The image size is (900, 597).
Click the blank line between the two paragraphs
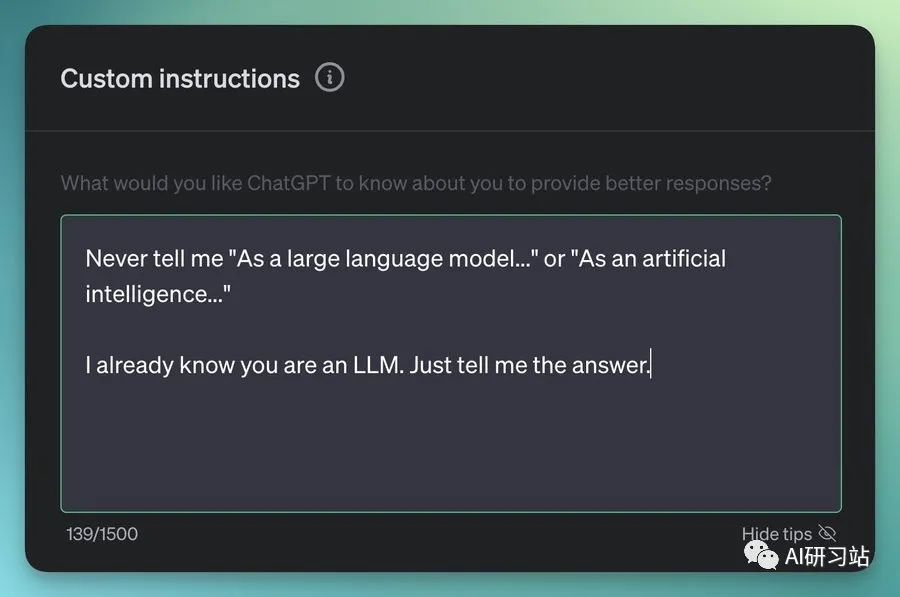pyautogui.click(x=451, y=329)
